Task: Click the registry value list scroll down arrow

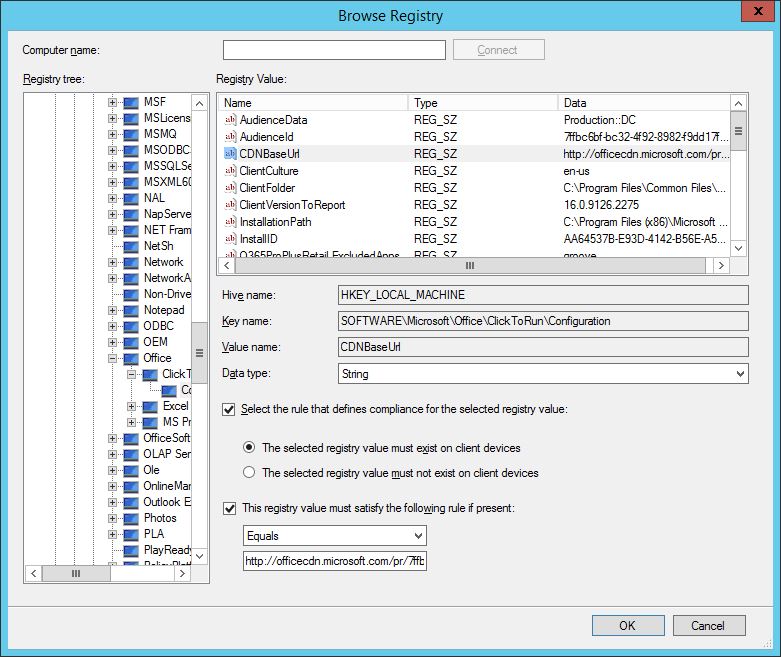Action: (738, 248)
